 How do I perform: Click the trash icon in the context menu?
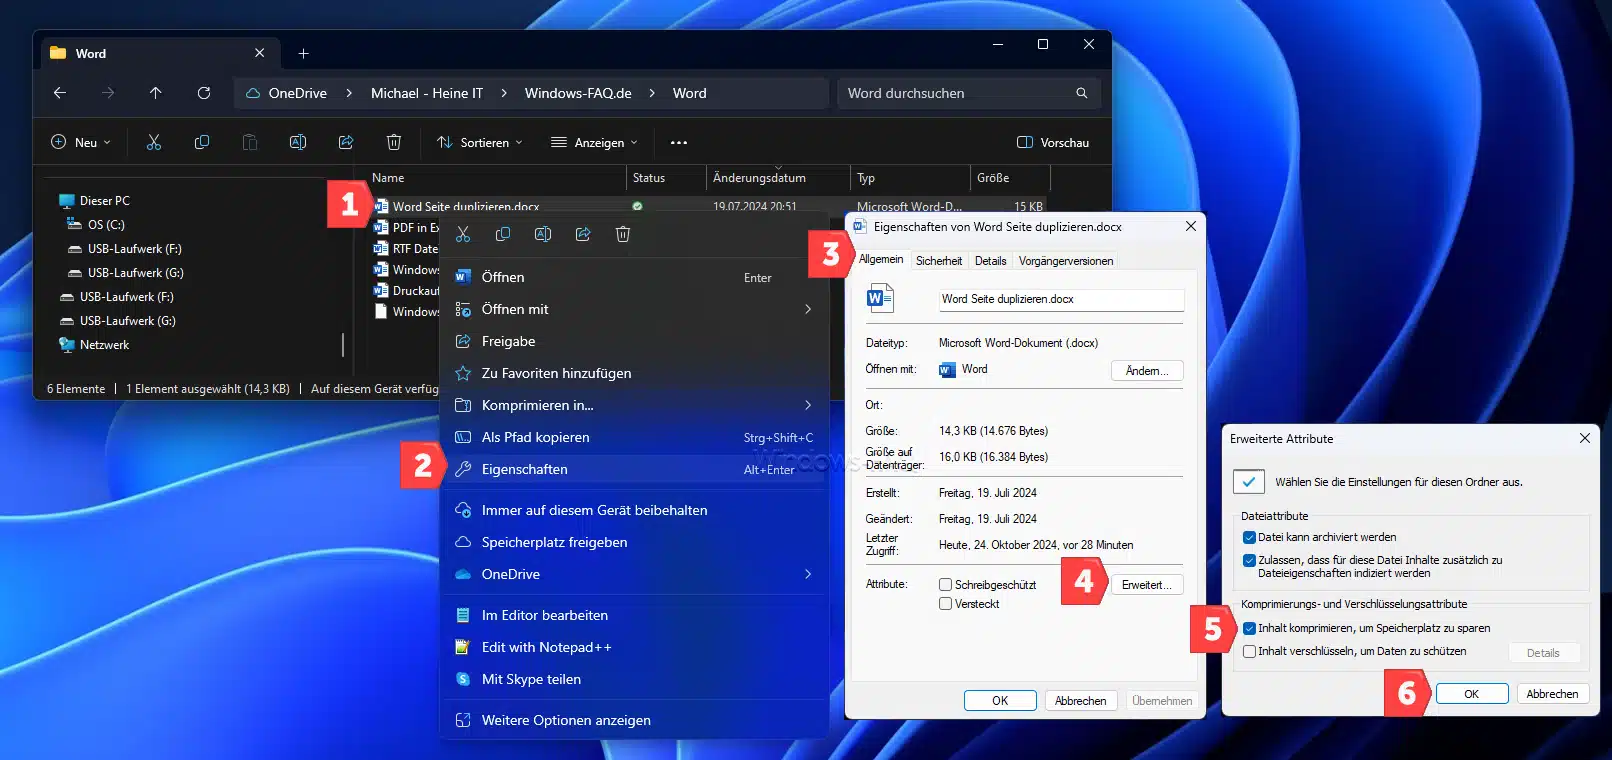click(x=623, y=234)
